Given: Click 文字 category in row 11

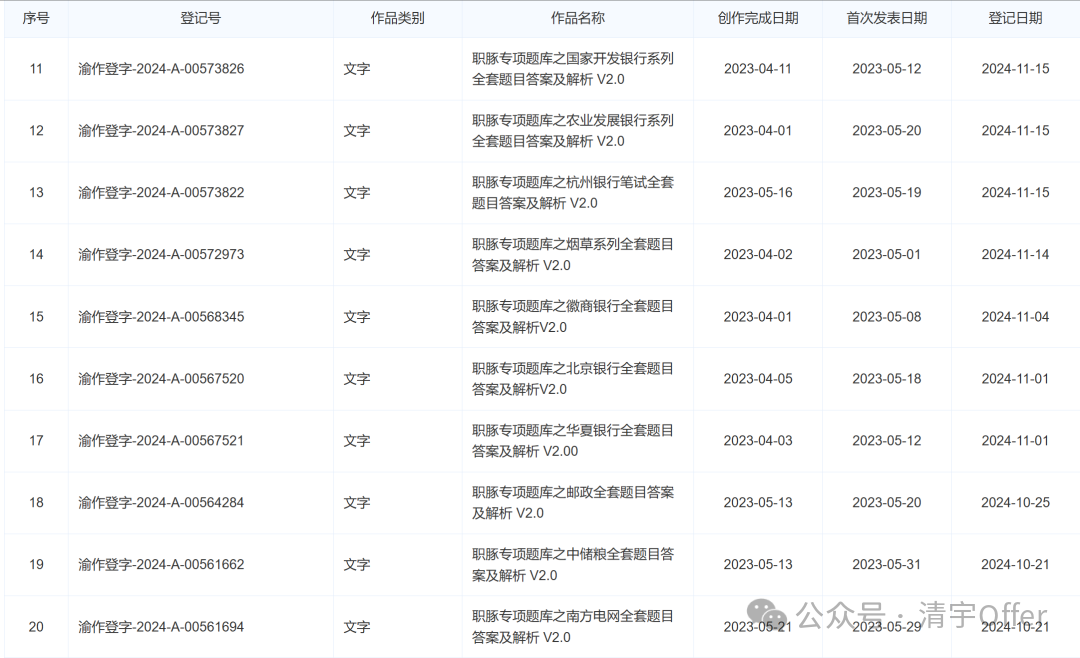Looking at the screenshot, I should pyautogui.click(x=357, y=69).
